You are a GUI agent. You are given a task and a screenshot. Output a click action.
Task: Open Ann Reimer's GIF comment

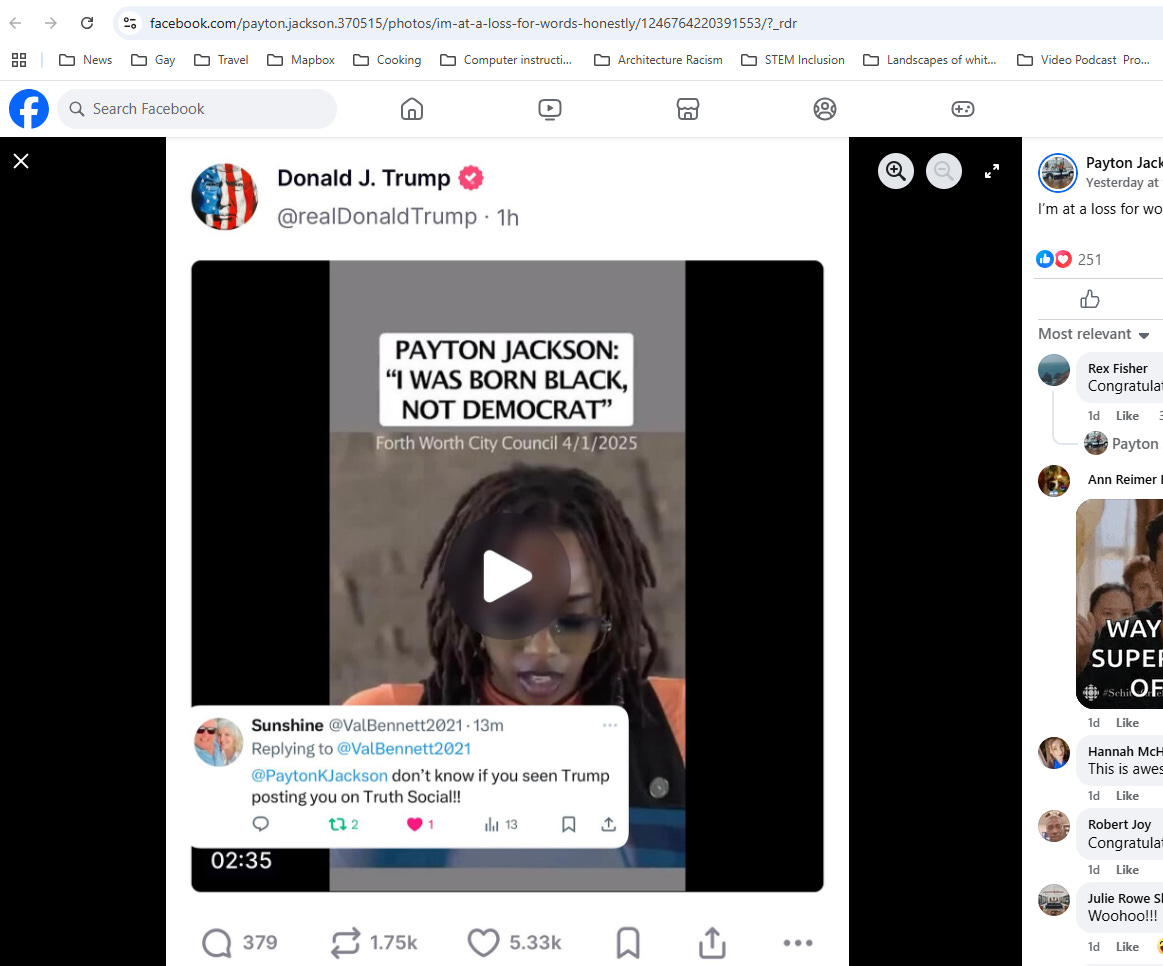coord(1119,603)
